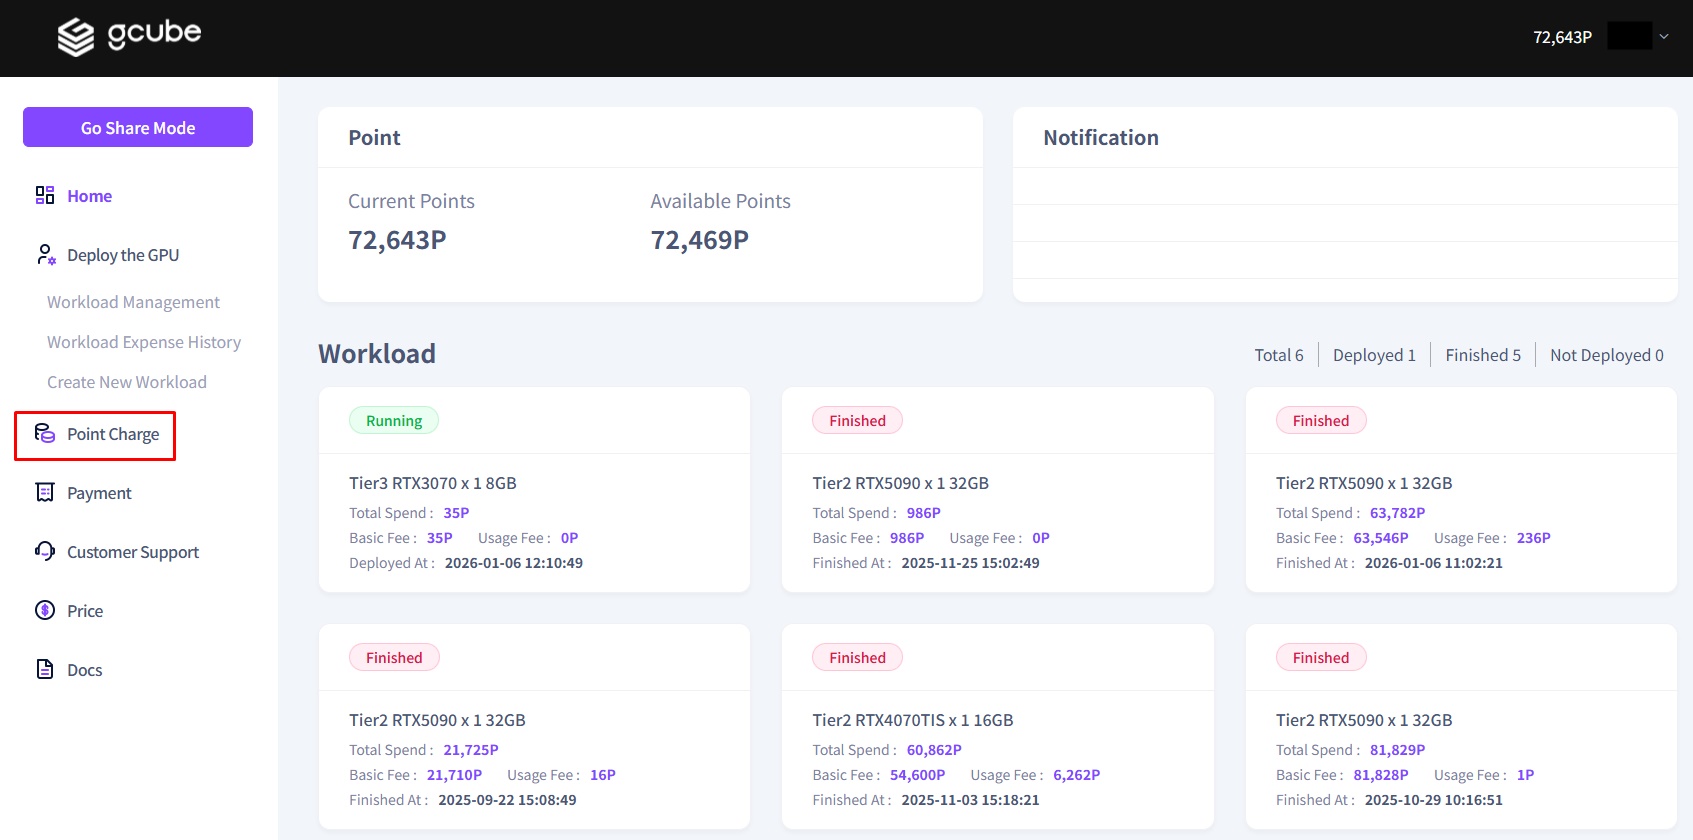Viewport: 1693px width, 840px height.
Task: Click the Deploy the GPU icon
Action: click(x=45, y=255)
